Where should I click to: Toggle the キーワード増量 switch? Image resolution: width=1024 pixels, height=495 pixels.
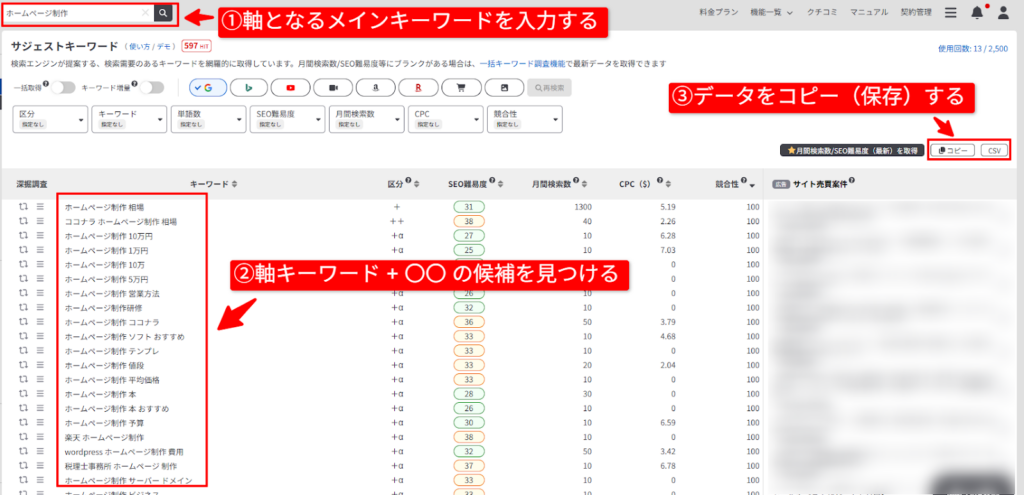coord(150,88)
